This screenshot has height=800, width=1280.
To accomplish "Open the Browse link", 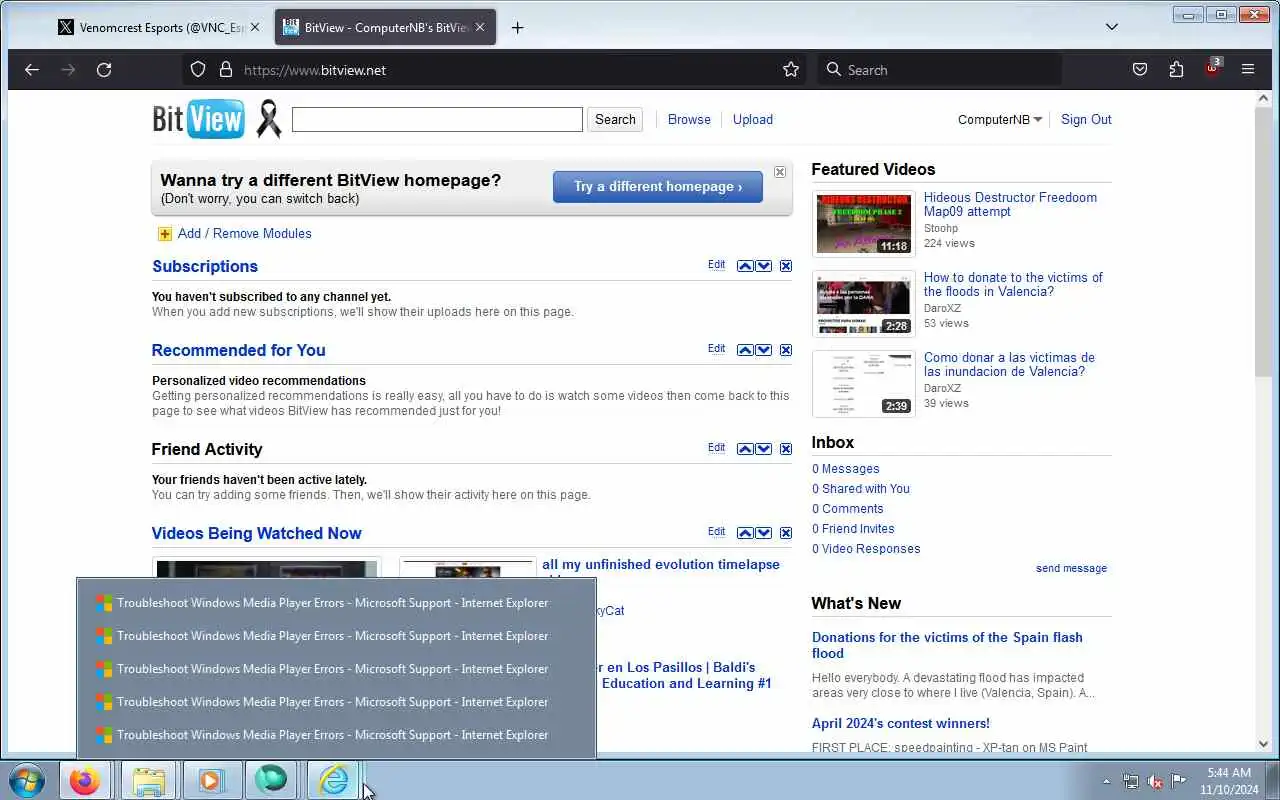I will [x=689, y=119].
